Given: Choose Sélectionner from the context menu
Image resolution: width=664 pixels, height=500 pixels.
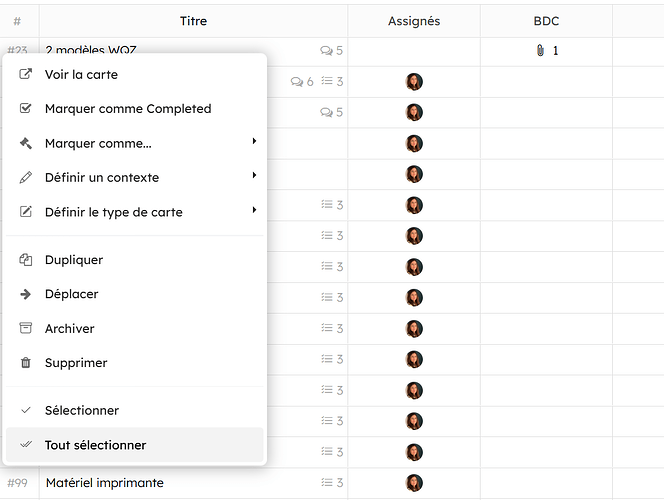Looking at the screenshot, I should click(x=82, y=410).
